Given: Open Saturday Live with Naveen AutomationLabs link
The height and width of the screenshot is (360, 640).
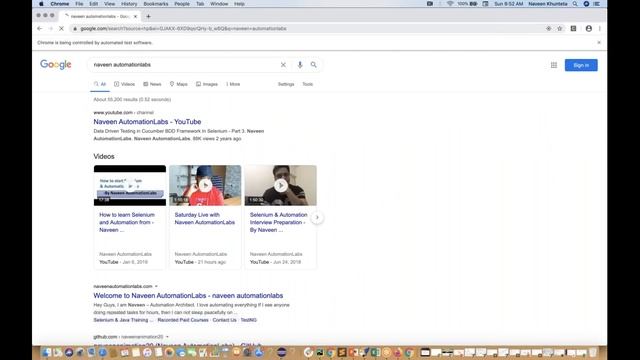Looking at the screenshot, I should click(205, 218).
